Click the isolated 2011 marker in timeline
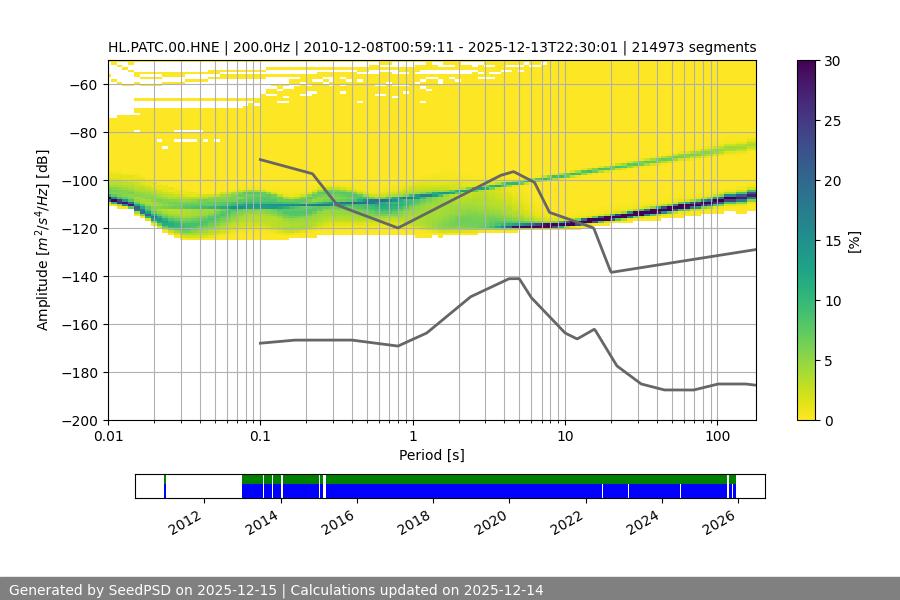This screenshot has height=600, width=900. [165, 487]
